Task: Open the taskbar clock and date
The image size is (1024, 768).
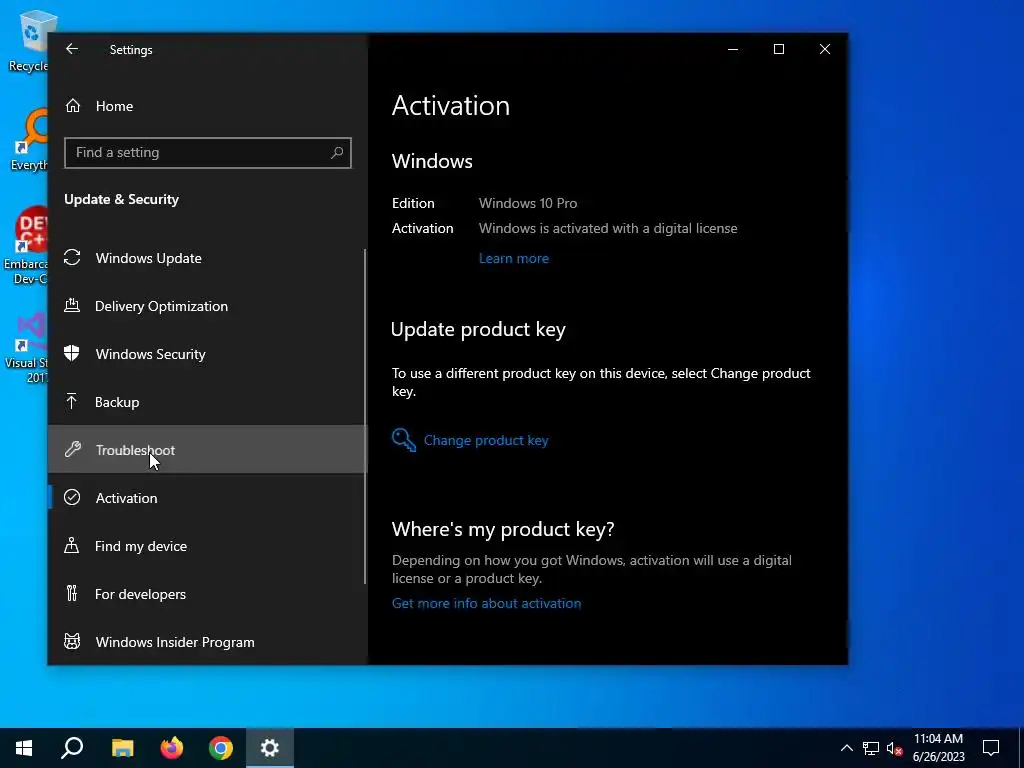Action: pos(938,748)
